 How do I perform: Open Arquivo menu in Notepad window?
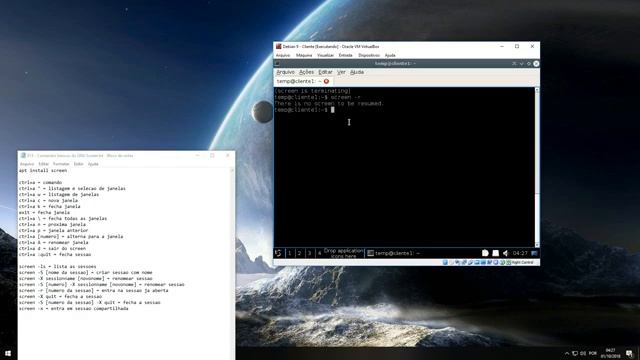[x=27, y=164]
